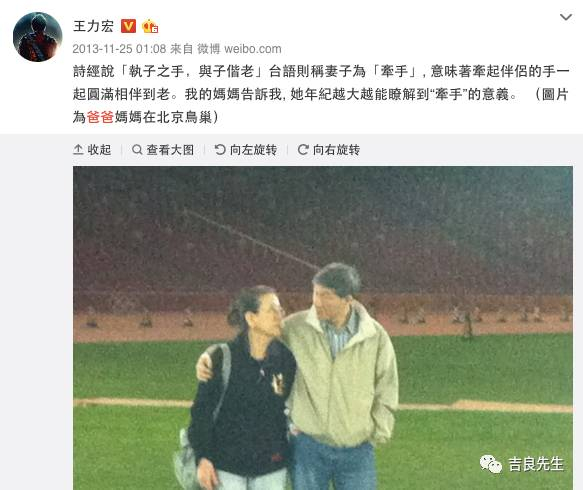The height and width of the screenshot is (490, 583).
Task: Expand the post options chevron
Action: pyautogui.click(x=566, y=17)
